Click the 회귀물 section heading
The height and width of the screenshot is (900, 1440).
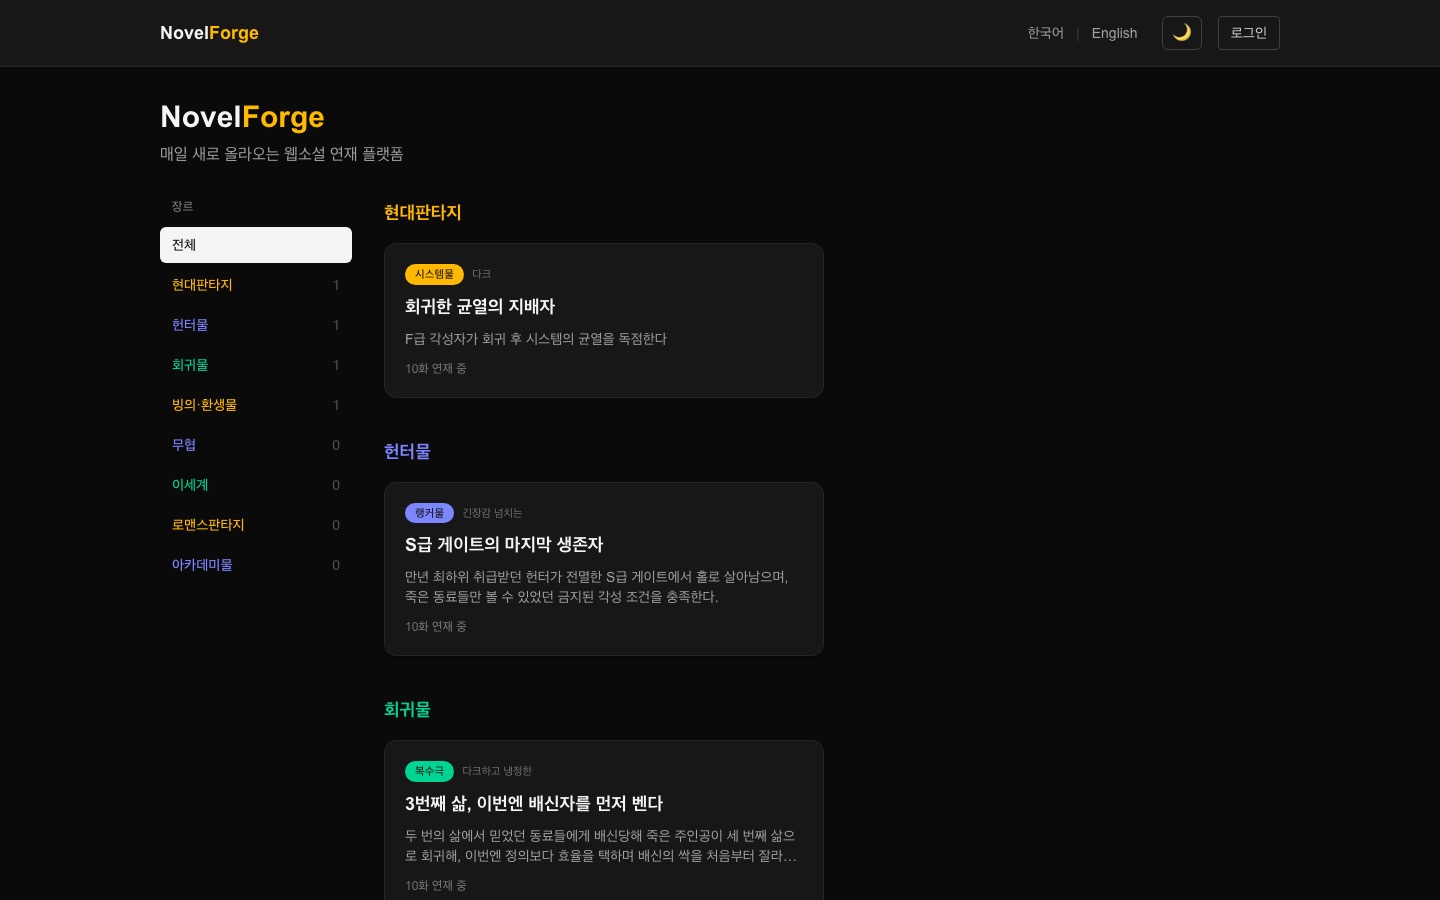pyautogui.click(x=407, y=709)
